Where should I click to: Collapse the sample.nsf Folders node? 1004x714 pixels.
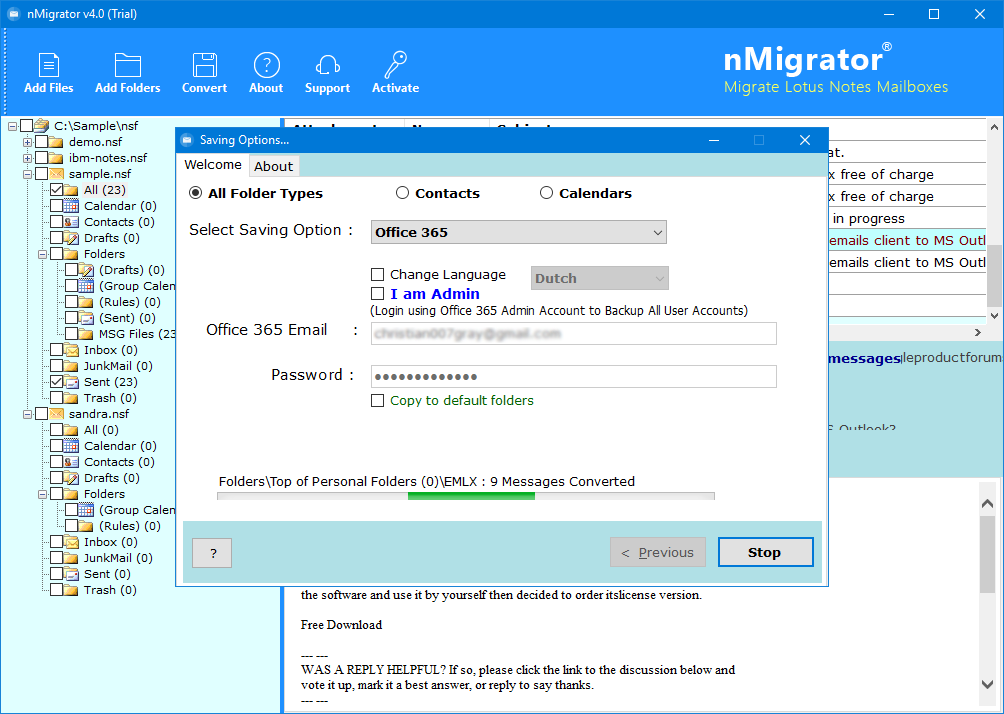pos(42,254)
